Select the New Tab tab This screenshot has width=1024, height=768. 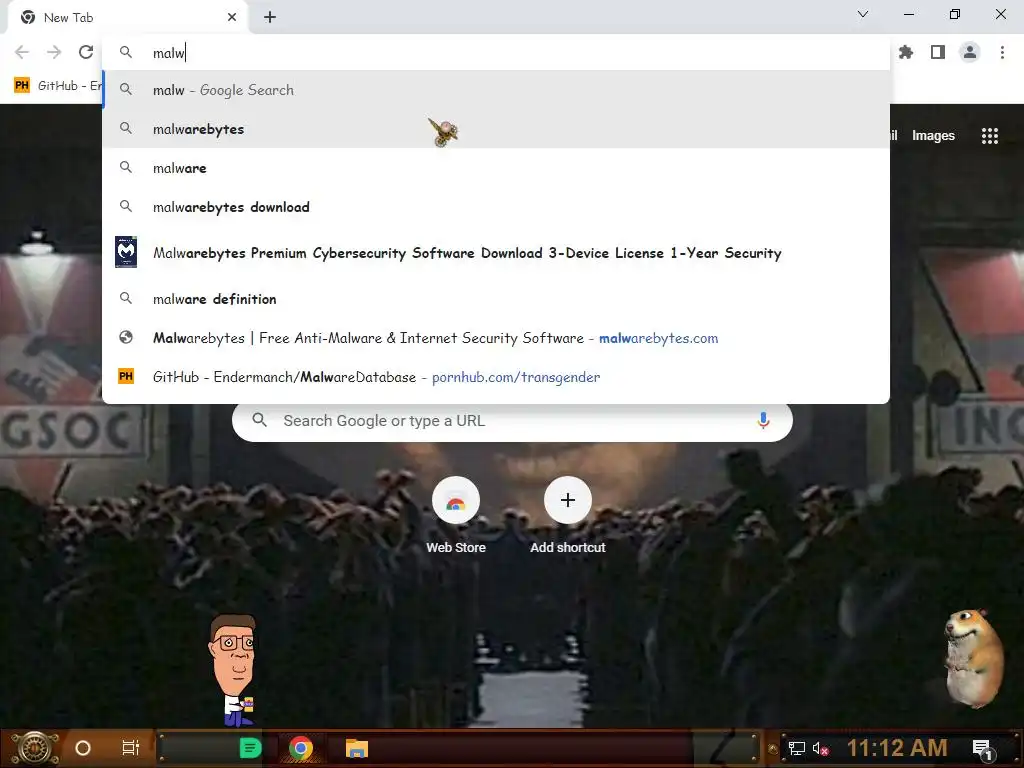click(x=127, y=18)
